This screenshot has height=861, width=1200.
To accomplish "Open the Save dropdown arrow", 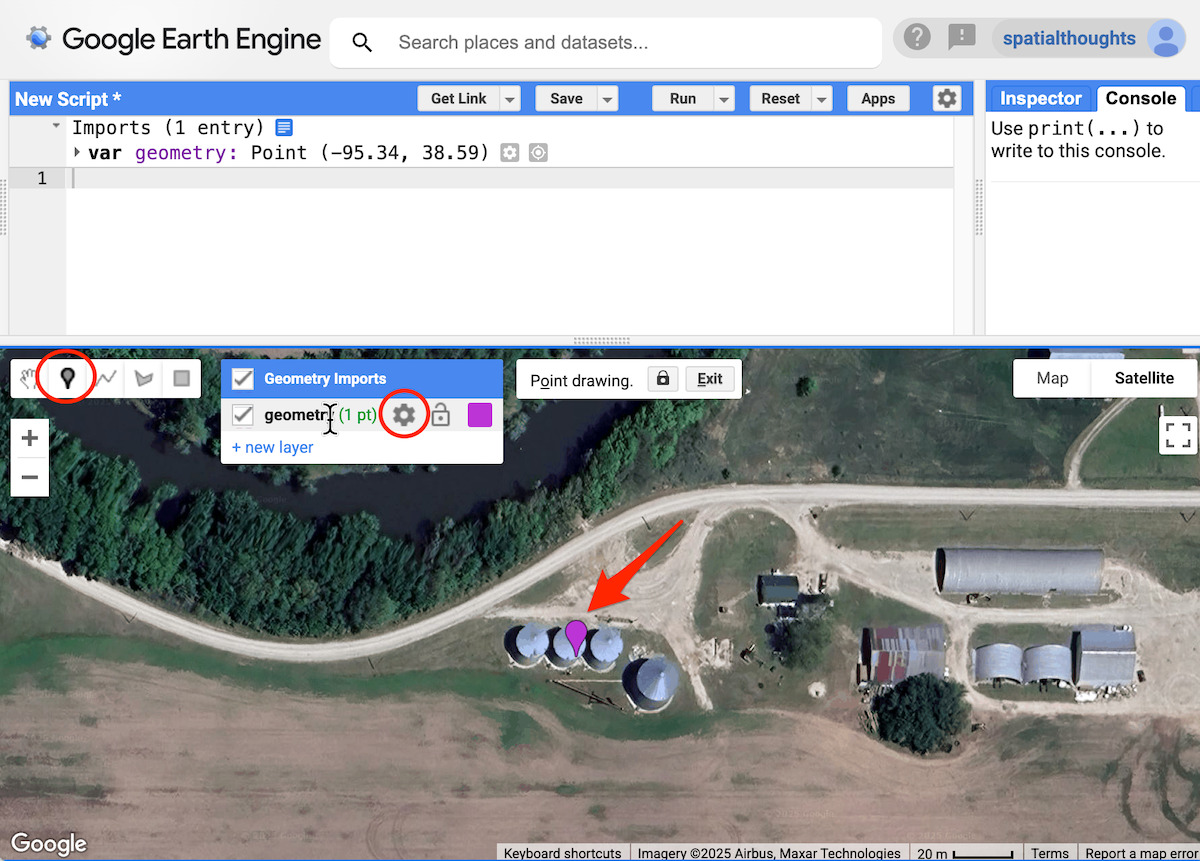I will click(607, 99).
